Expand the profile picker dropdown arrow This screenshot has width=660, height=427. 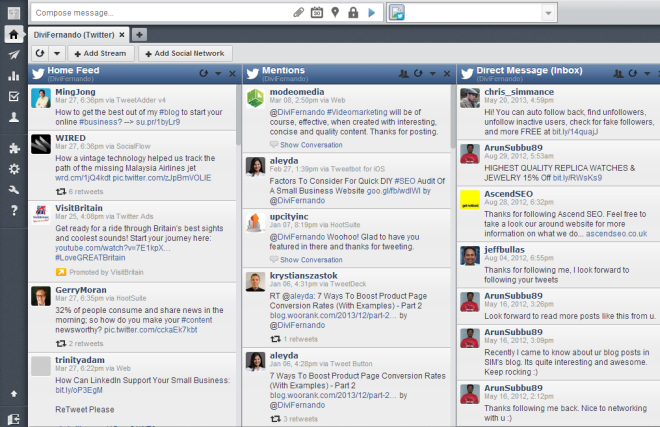coord(548,13)
